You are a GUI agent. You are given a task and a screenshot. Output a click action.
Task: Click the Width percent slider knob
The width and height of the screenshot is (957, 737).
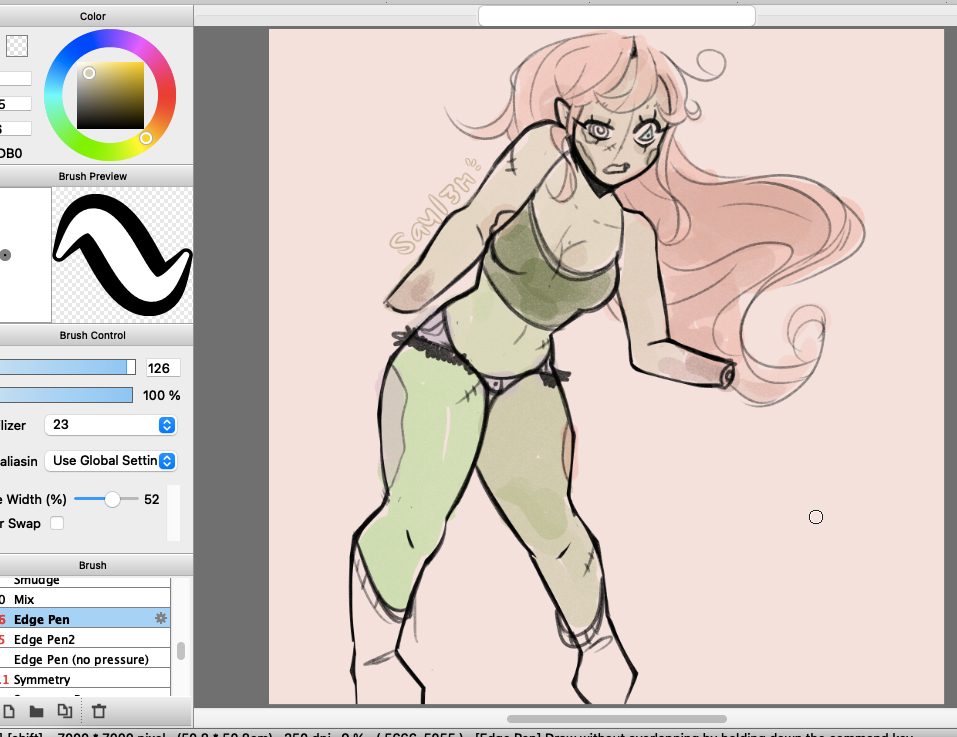tap(113, 499)
